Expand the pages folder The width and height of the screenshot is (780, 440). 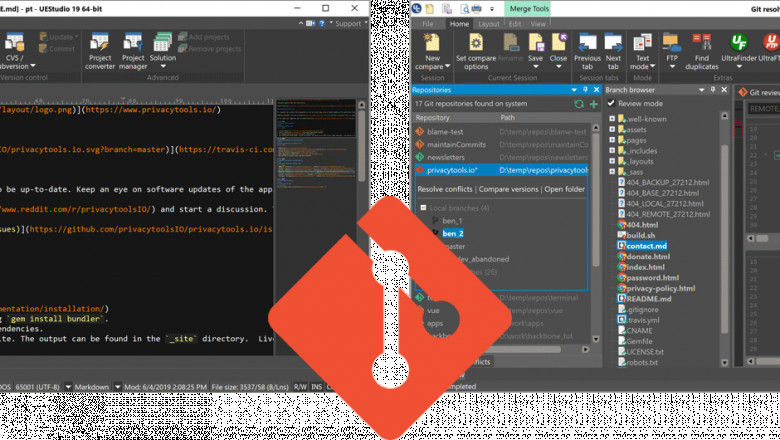(x=612, y=140)
